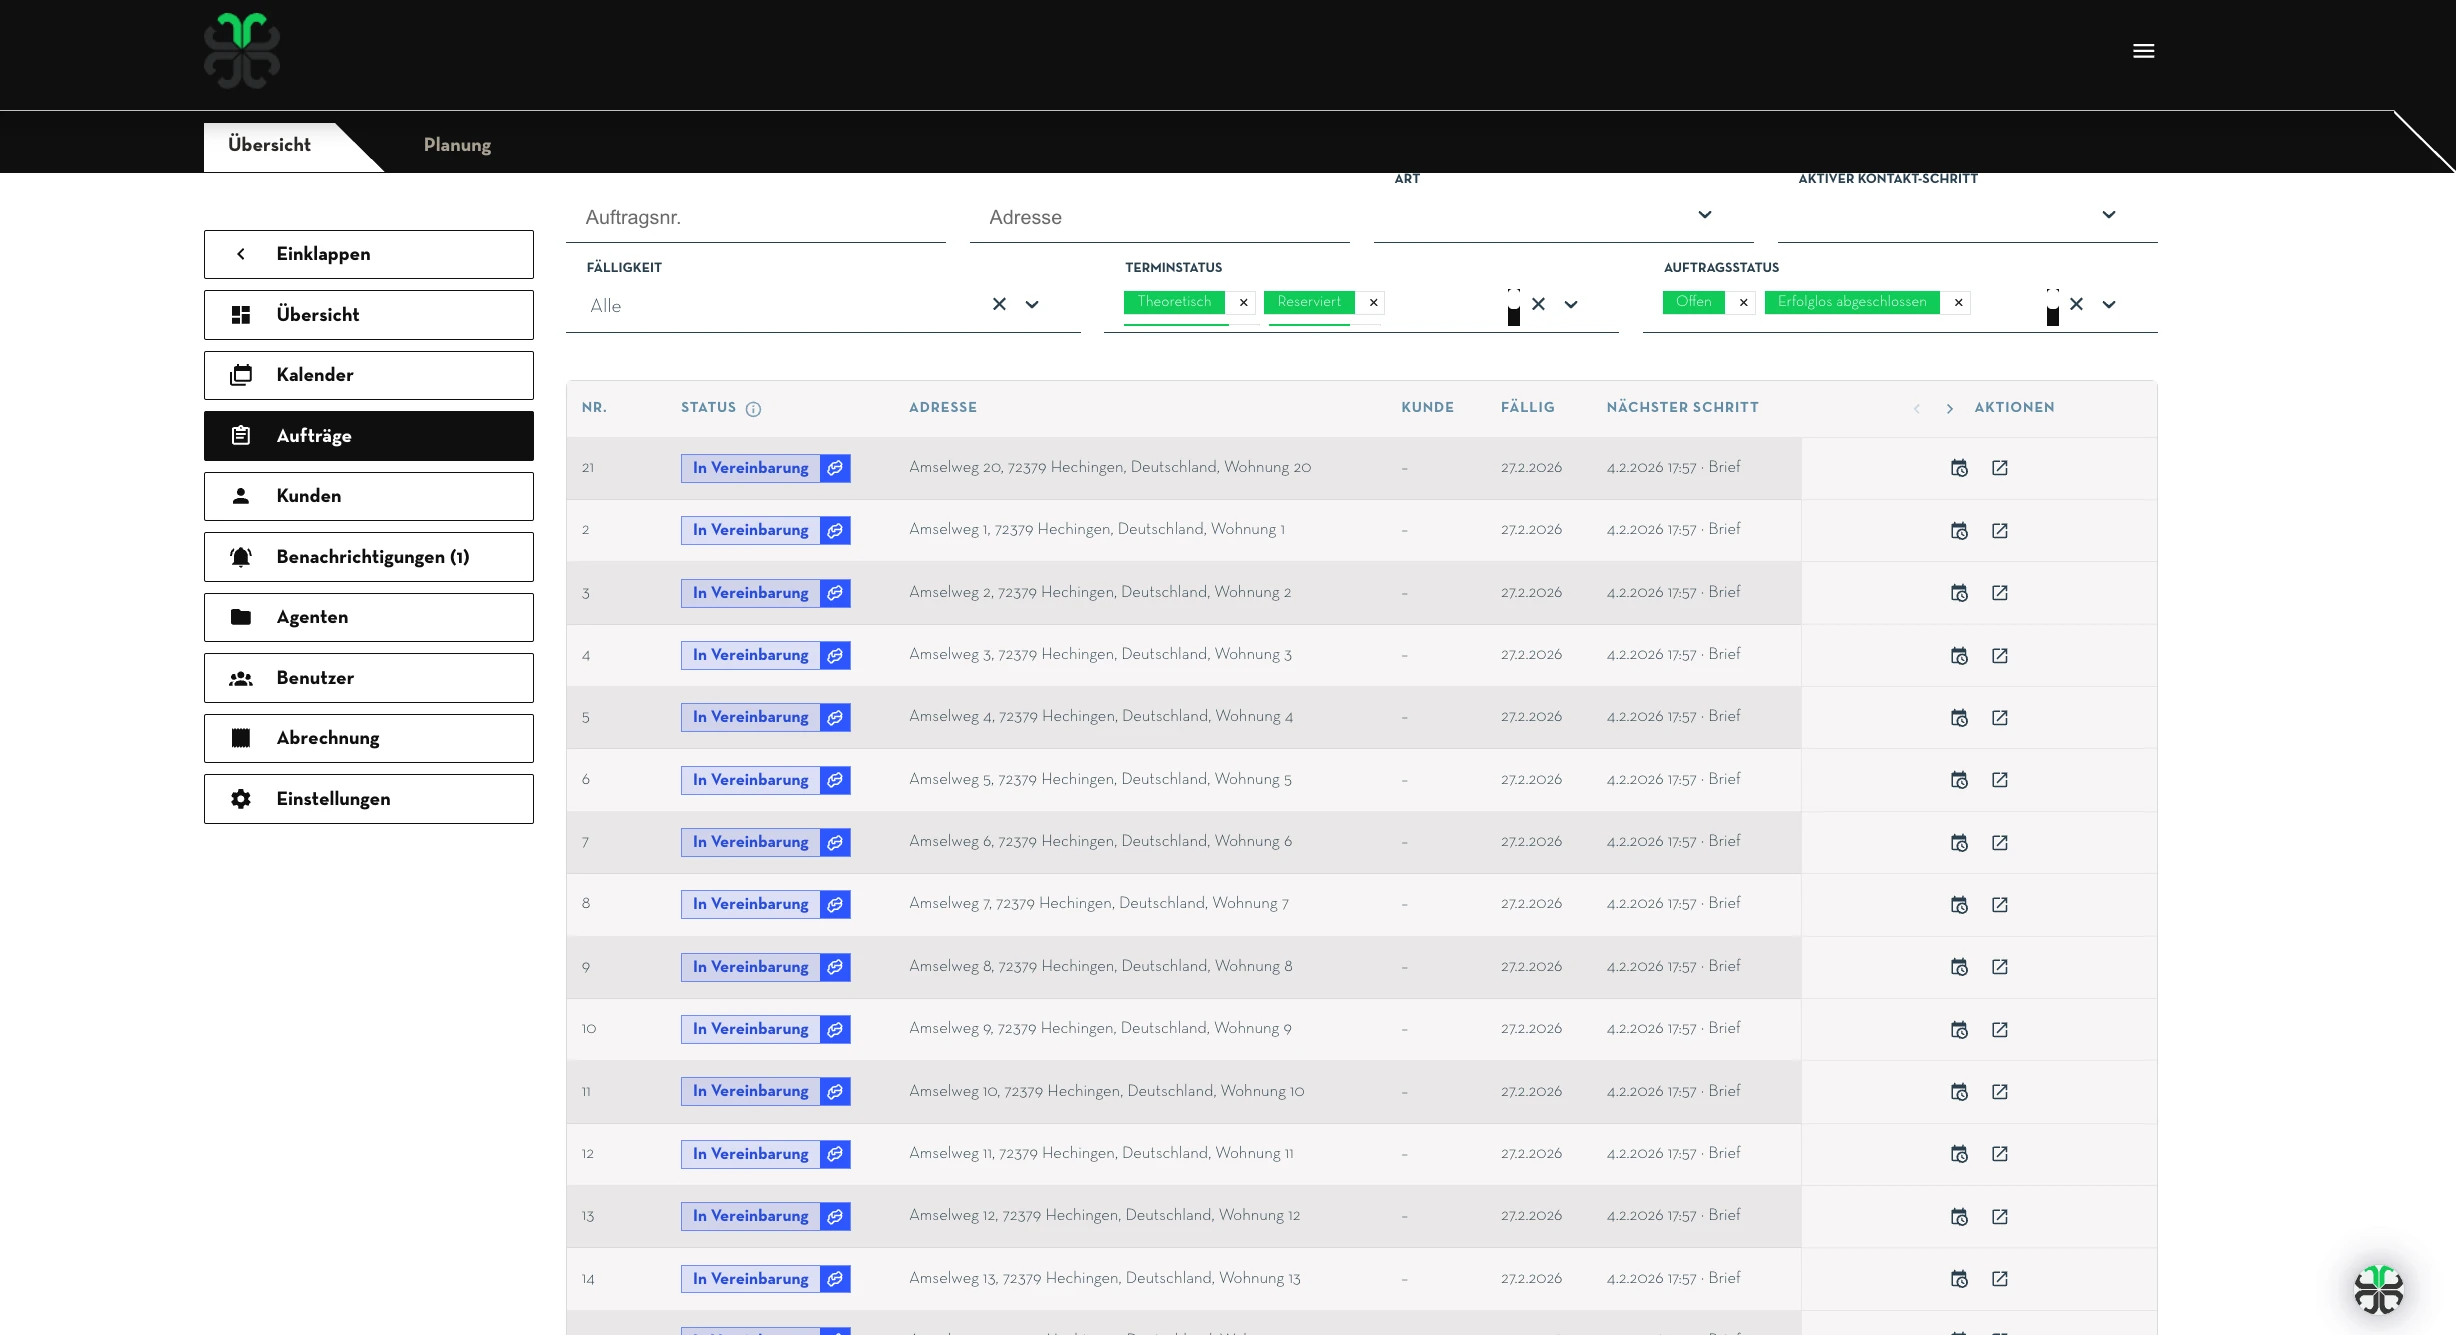Click the Einklappen collapse button
The image size is (2456, 1335).
[368, 254]
